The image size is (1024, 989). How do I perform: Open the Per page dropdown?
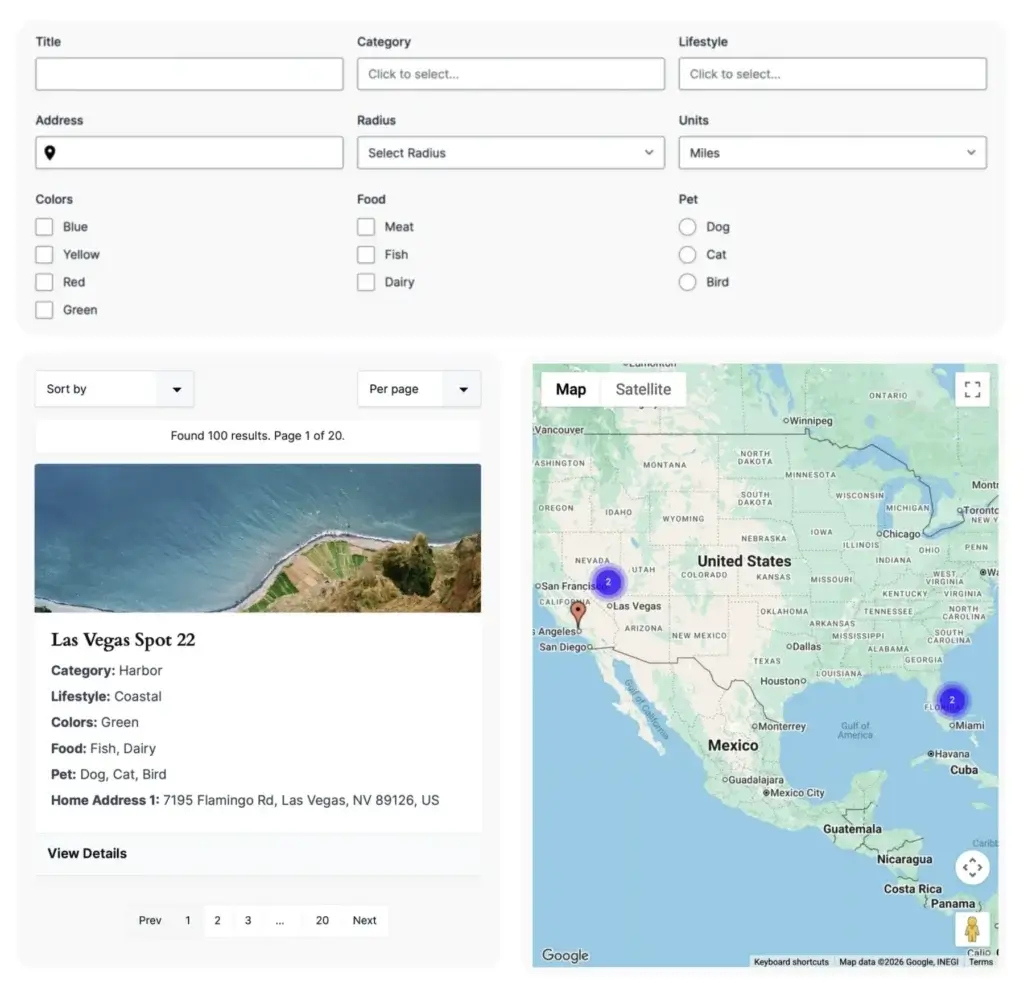click(419, 389)
